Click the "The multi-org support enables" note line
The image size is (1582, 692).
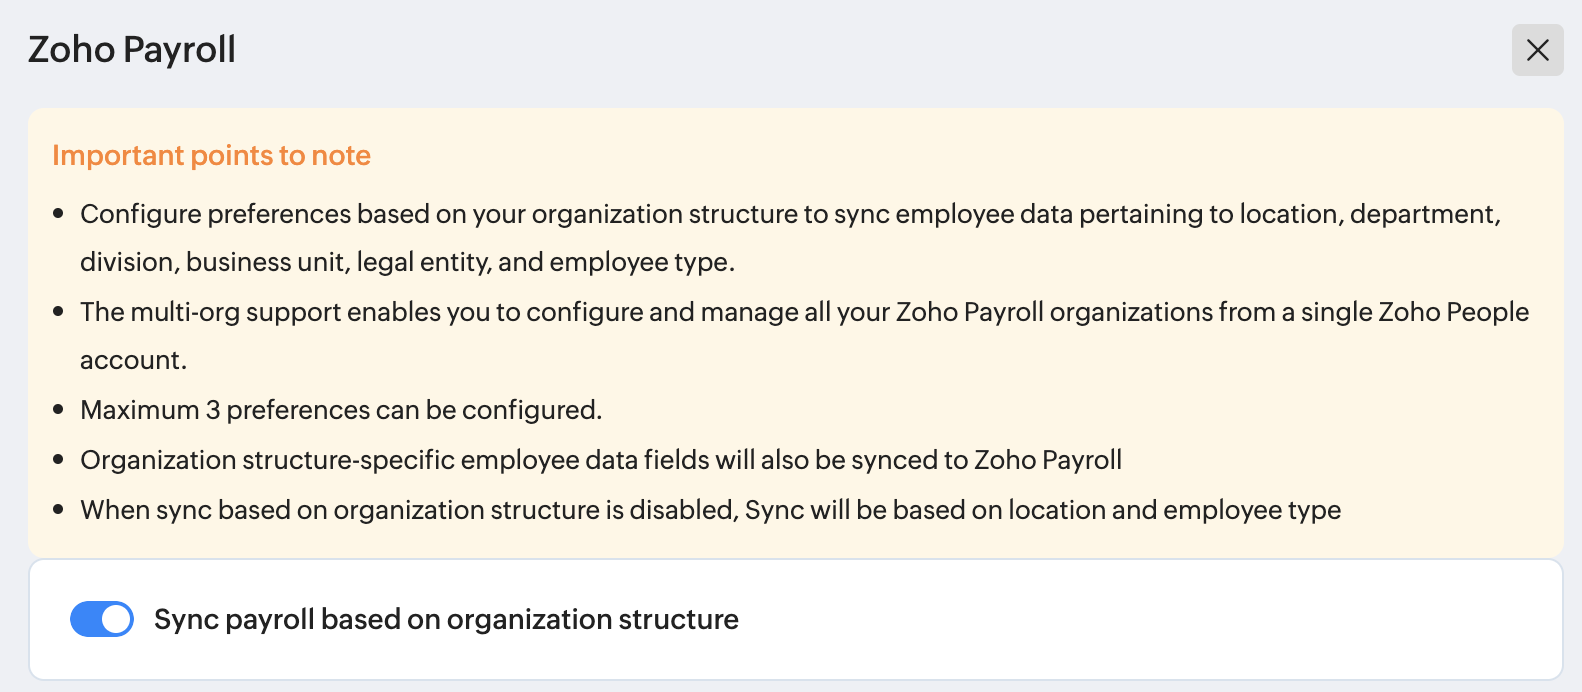pos(804,312)
